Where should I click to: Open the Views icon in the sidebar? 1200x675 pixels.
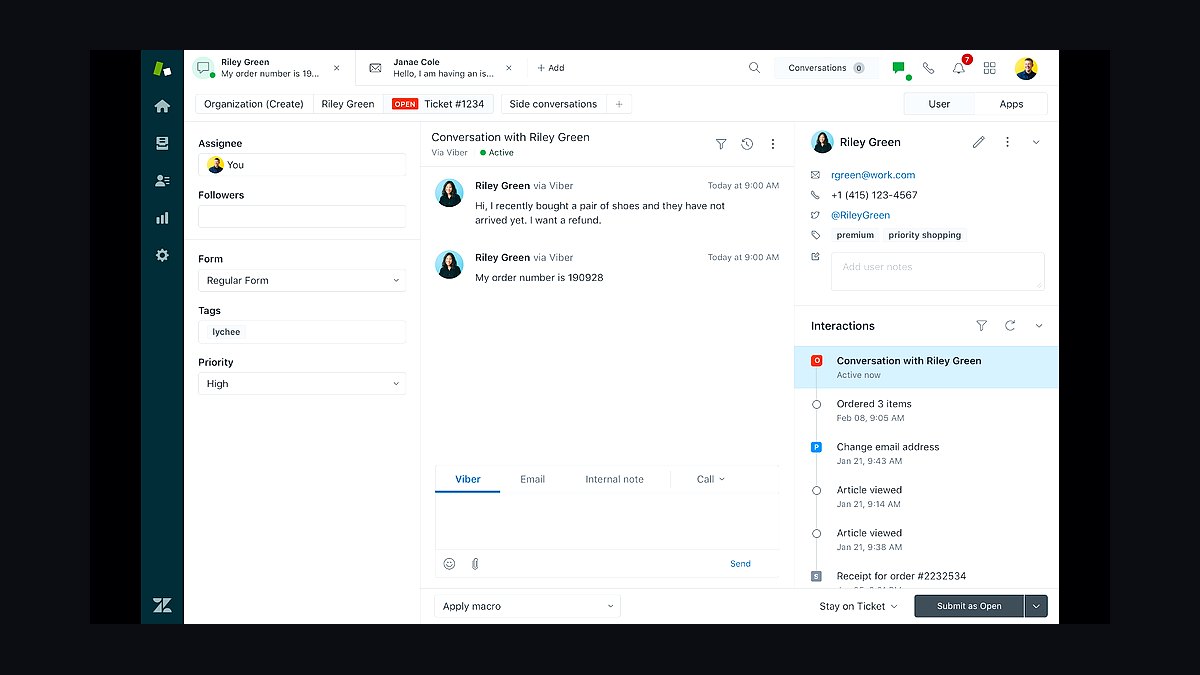(x=162, y=143)
